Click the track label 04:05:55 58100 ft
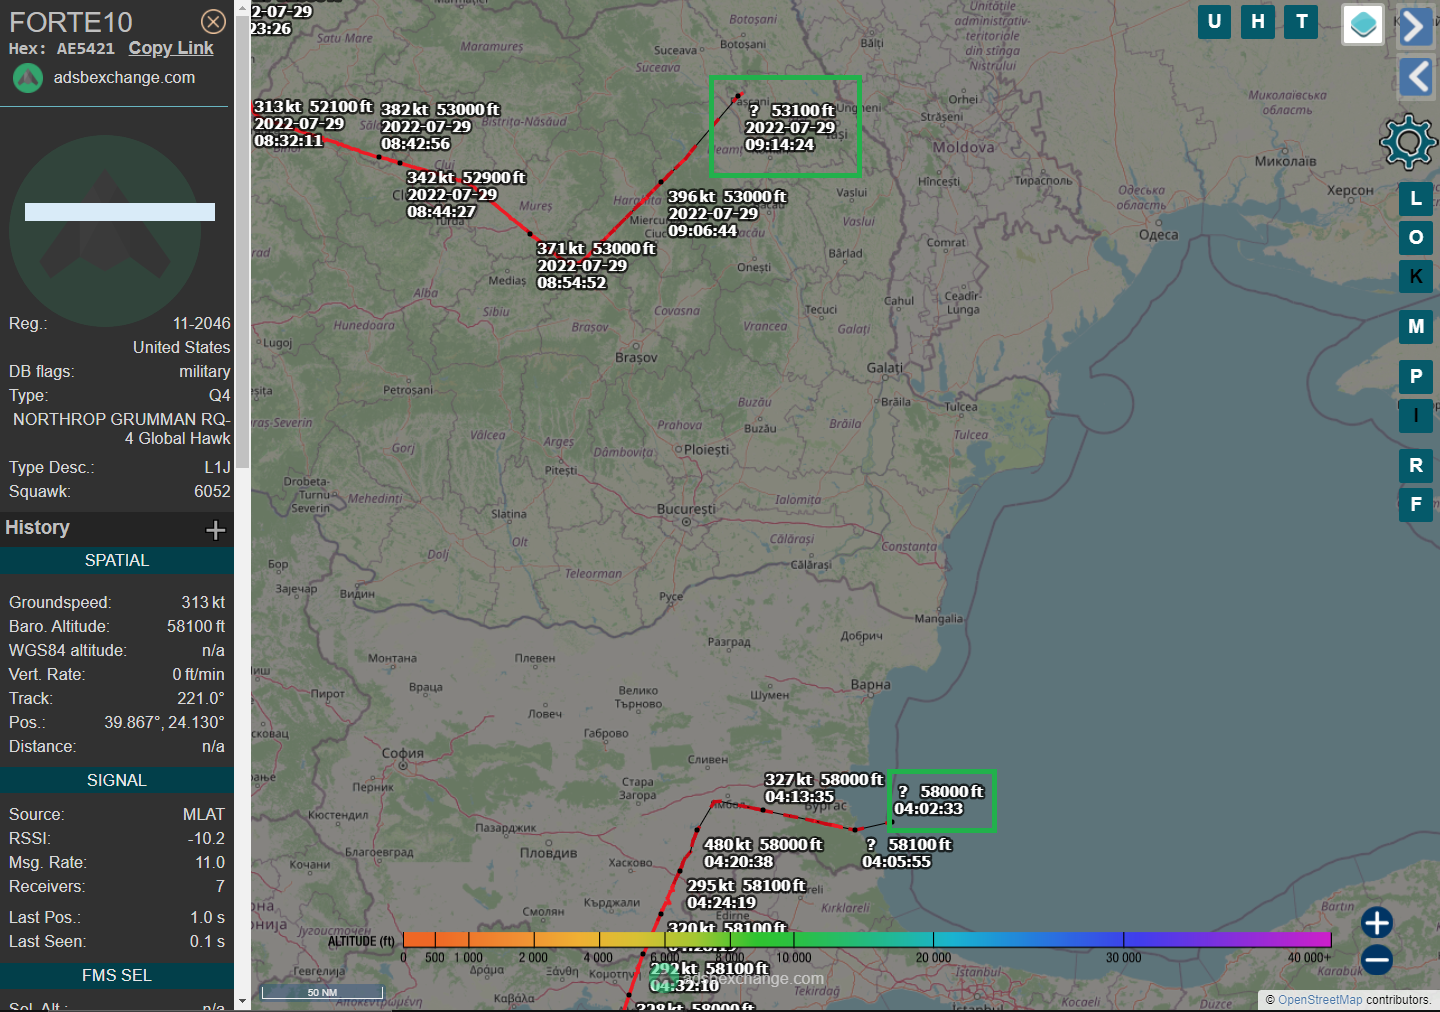 pos(907,853)
